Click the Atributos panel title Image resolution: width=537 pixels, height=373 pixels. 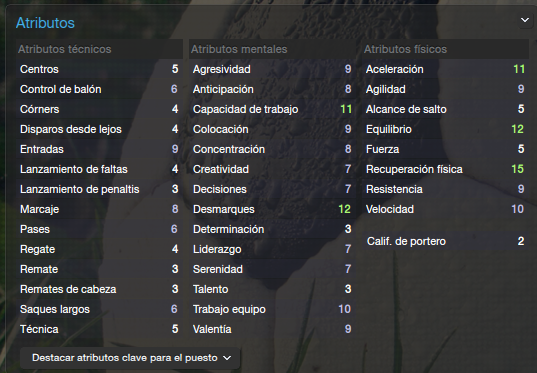(45, 23)
